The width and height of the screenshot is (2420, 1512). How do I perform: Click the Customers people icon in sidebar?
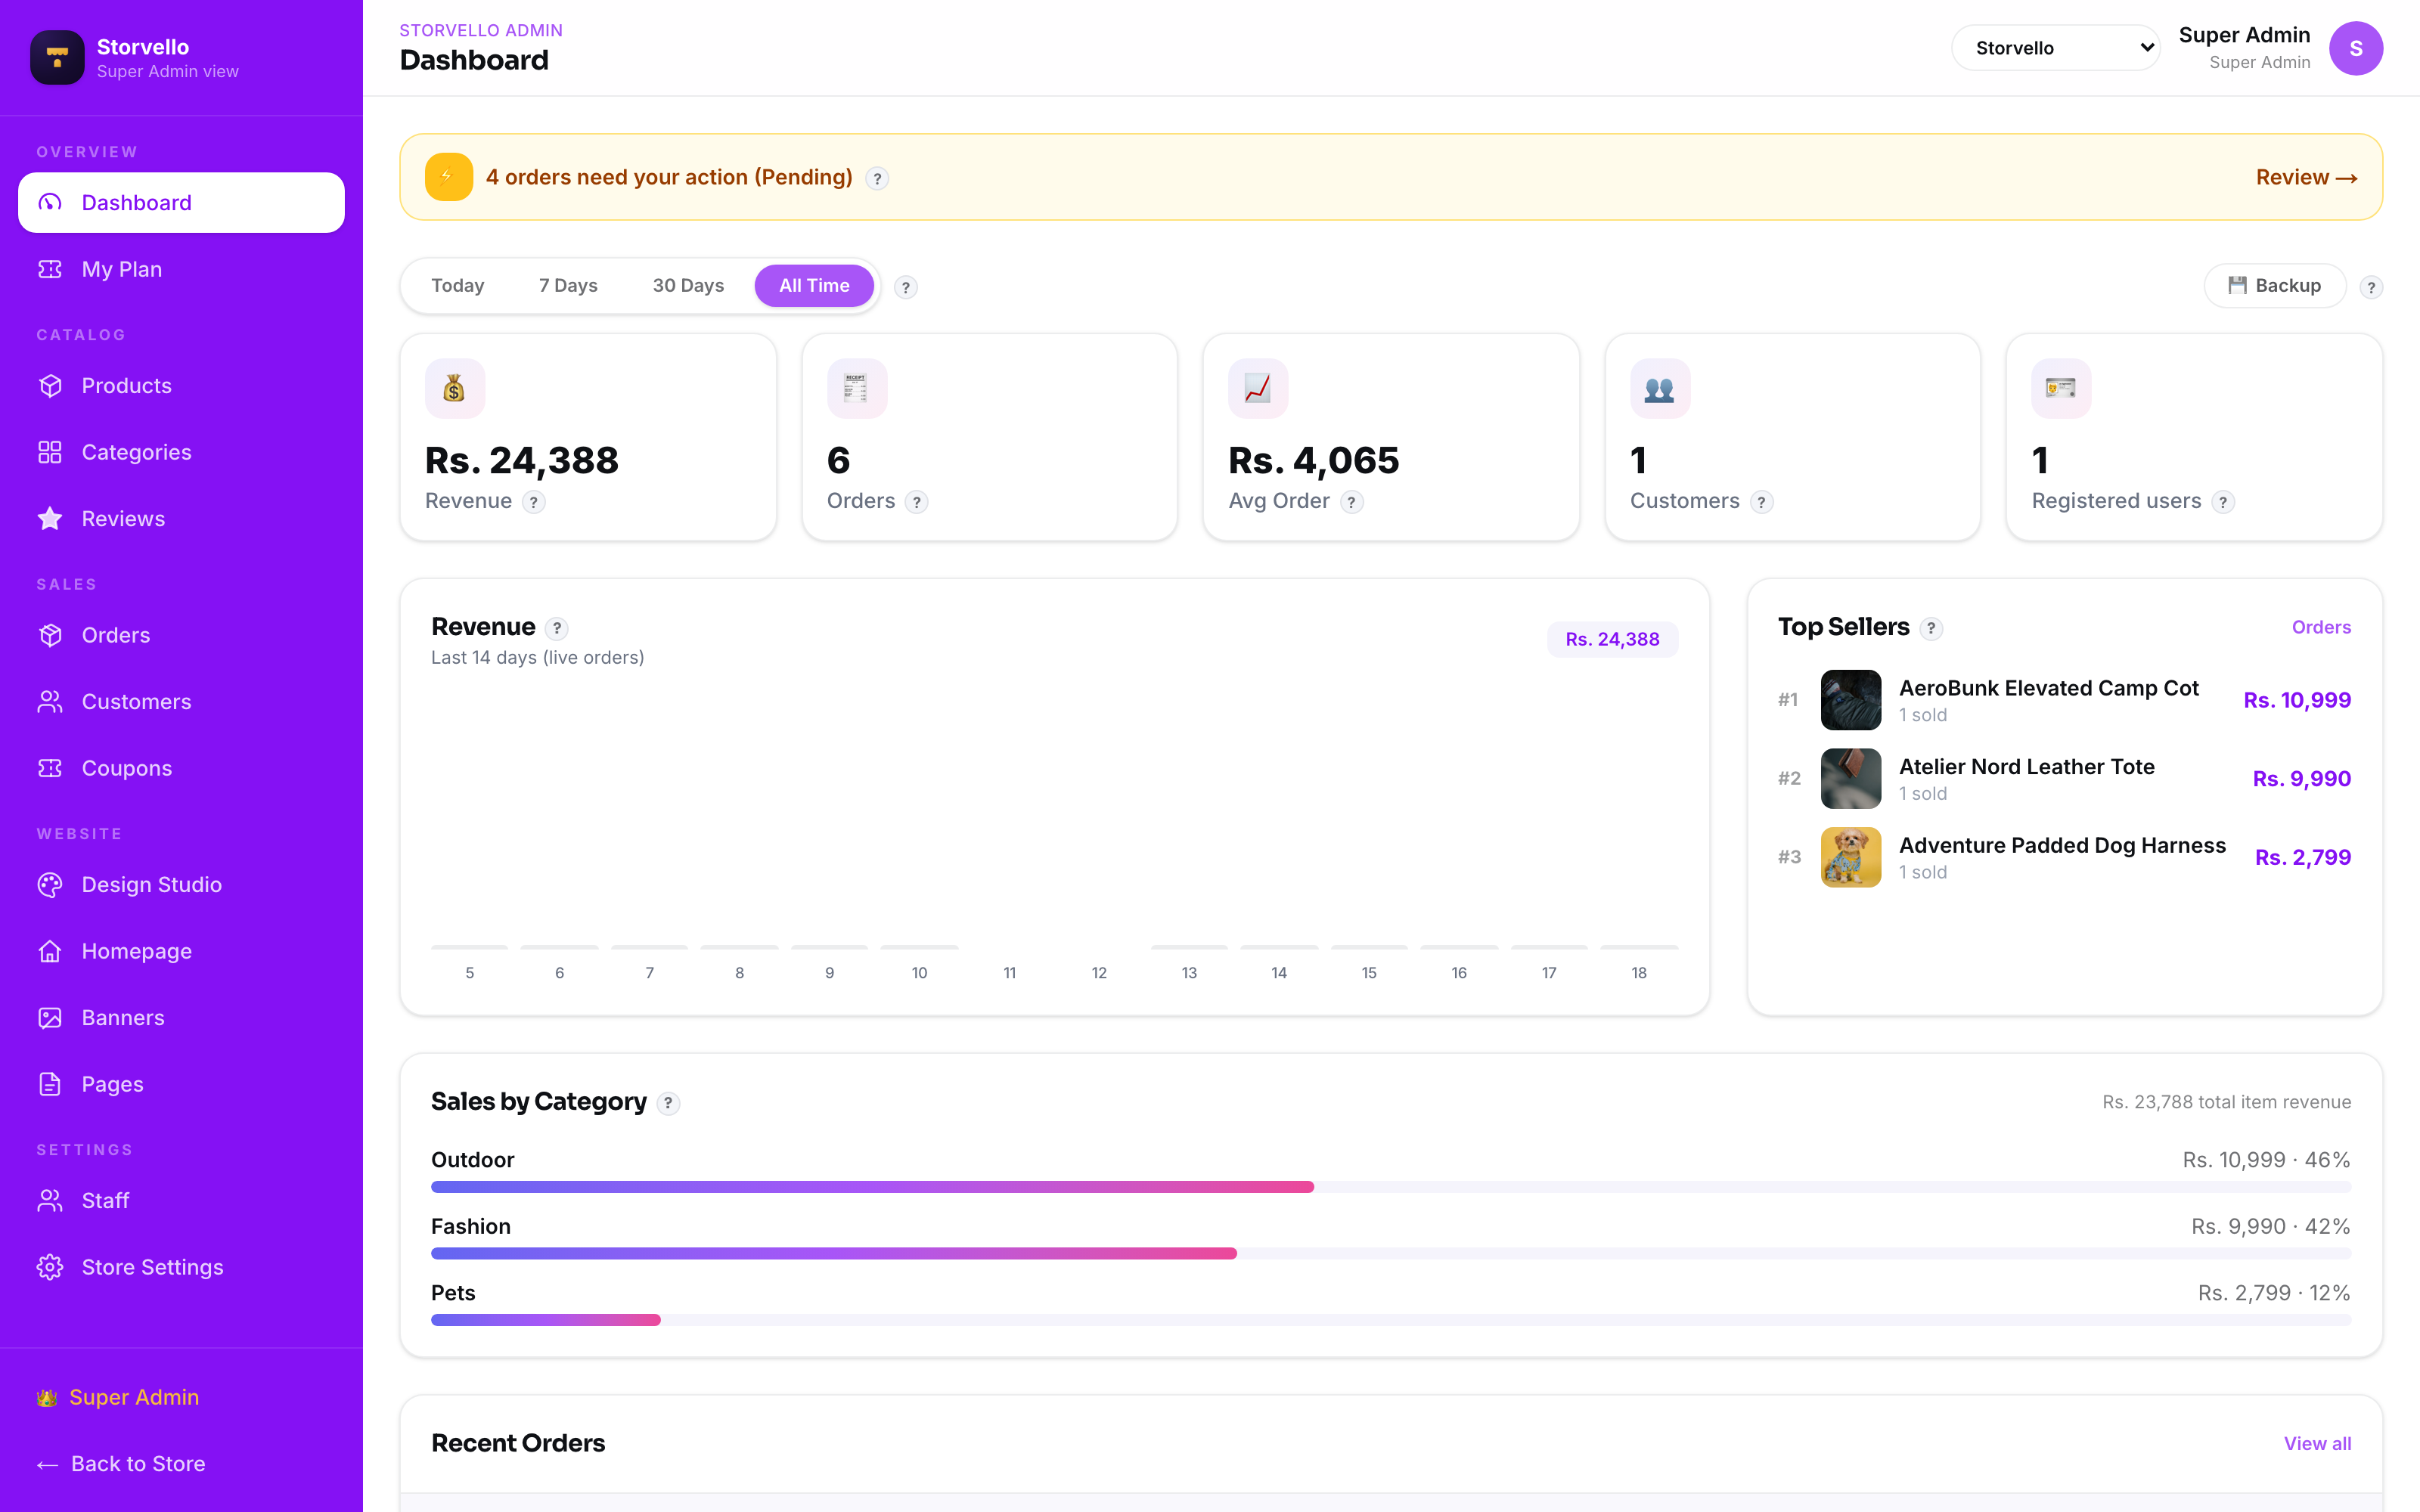(50, 702)
